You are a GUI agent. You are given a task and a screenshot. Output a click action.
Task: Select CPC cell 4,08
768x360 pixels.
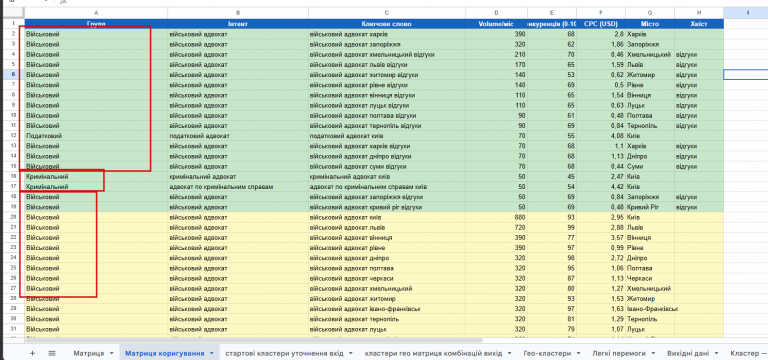click(601, 136)
